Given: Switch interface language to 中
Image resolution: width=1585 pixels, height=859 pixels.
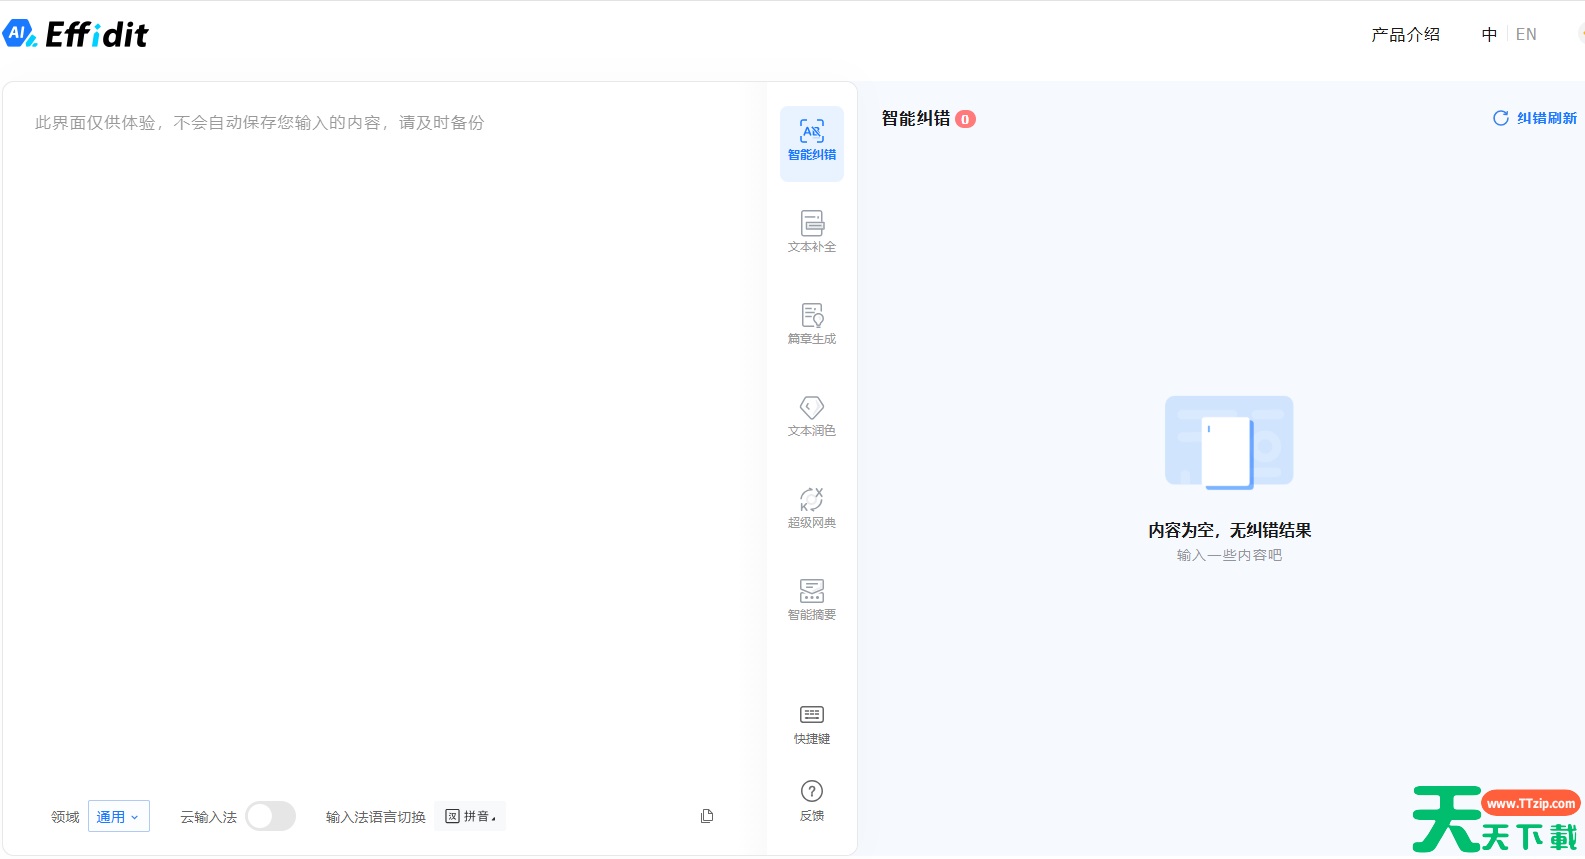Looking at the screenshot, I should (x=1489, y=34).
